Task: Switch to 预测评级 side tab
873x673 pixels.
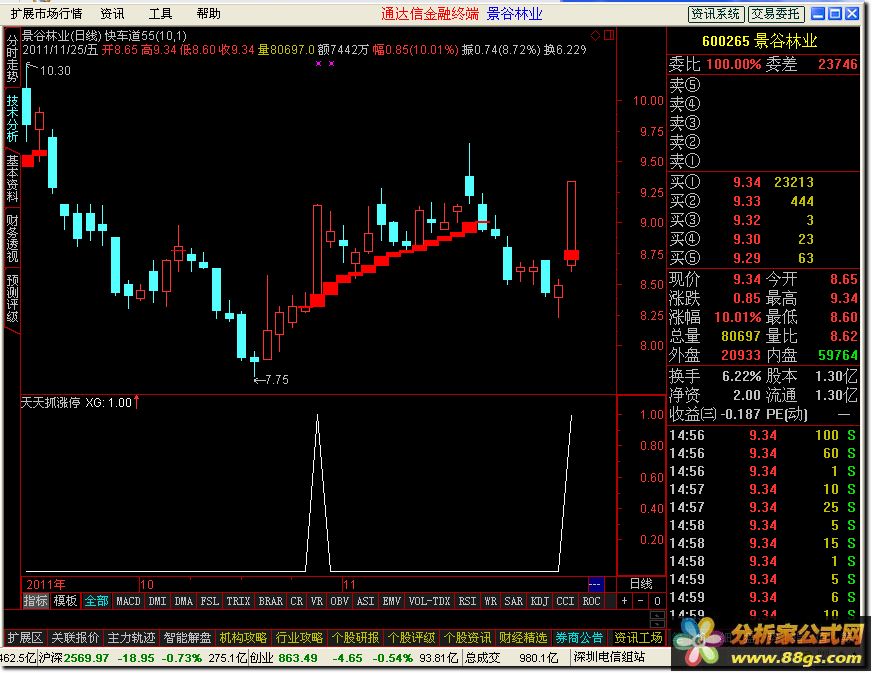Action: (x=12, y=298)
